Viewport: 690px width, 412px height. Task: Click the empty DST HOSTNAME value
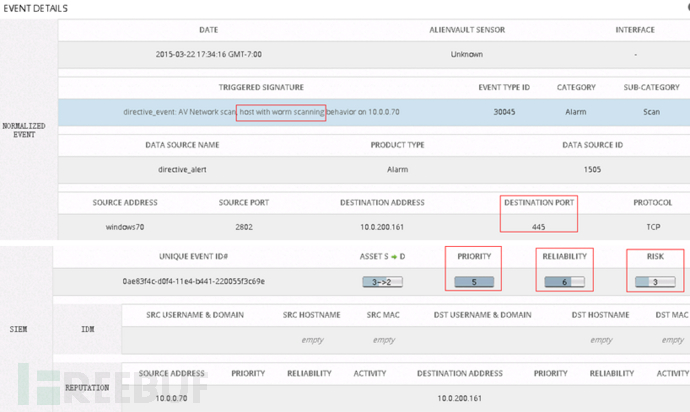[601, 340]
